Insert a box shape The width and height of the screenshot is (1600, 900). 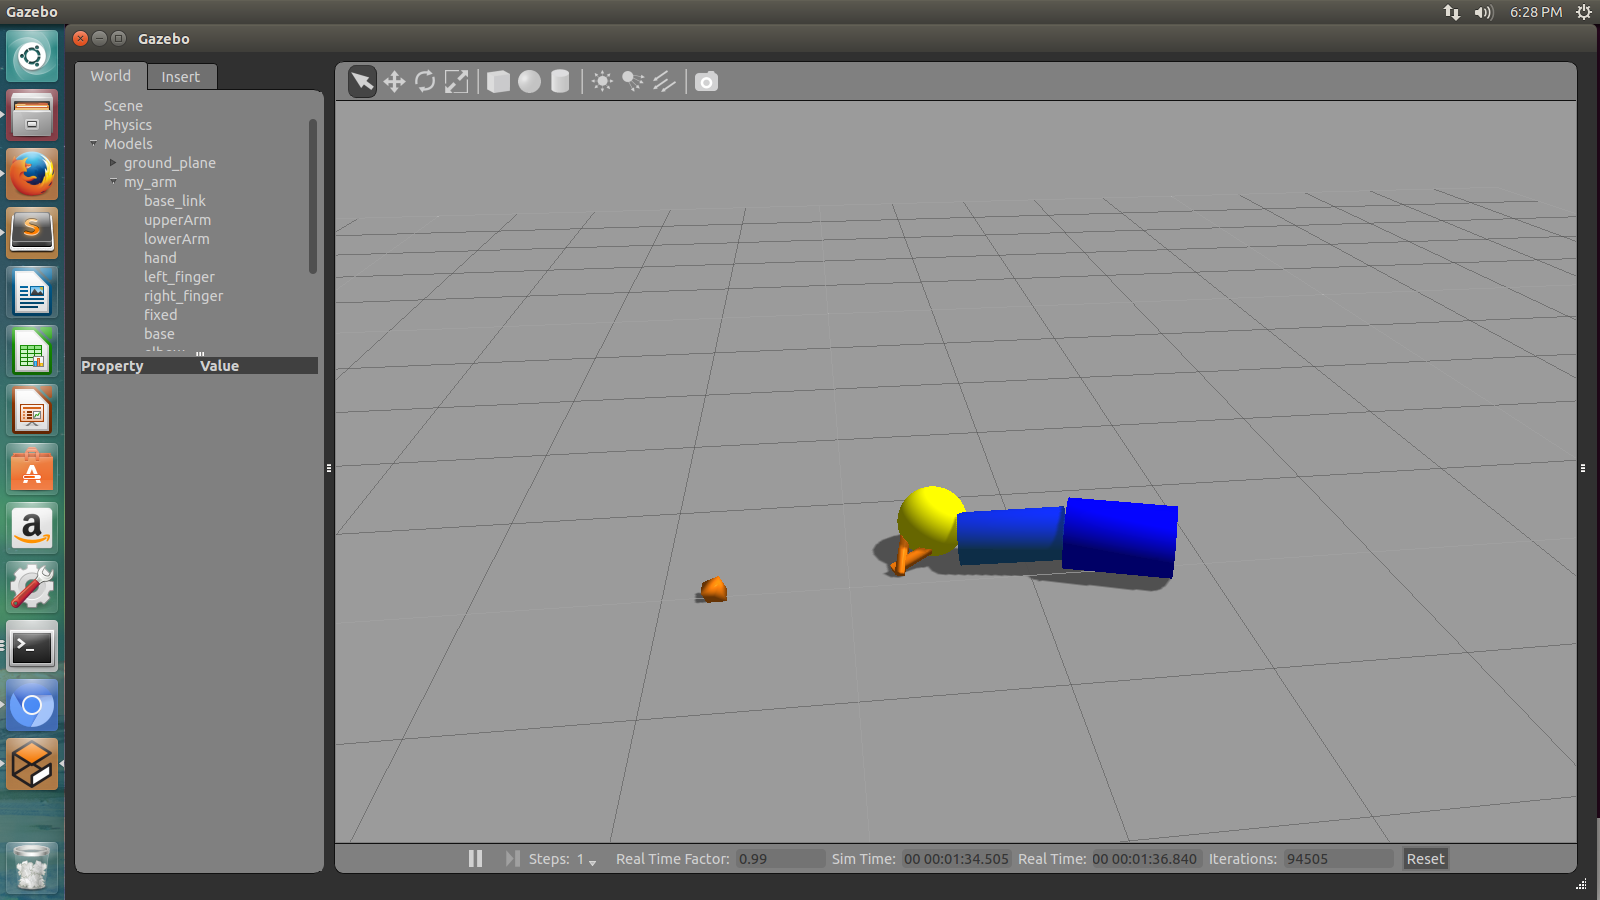498,82
